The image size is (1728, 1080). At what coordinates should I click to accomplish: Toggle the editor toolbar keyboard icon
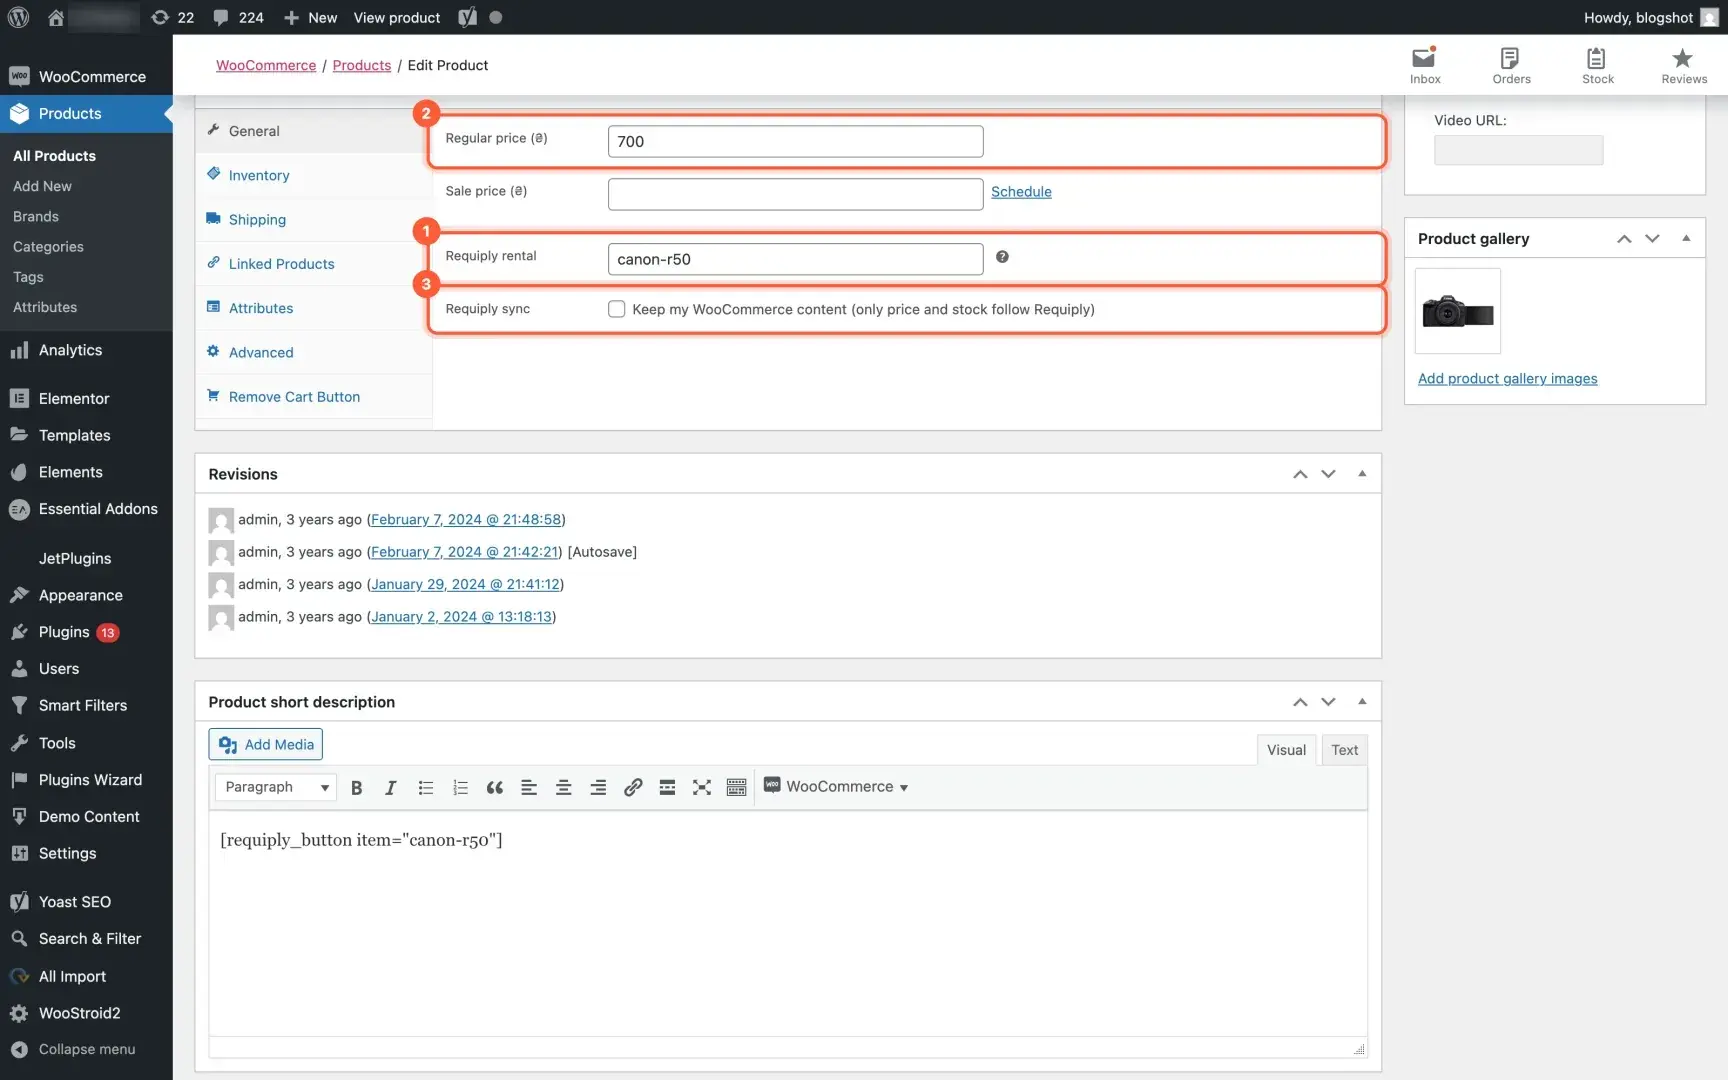(x=737, y=787)
